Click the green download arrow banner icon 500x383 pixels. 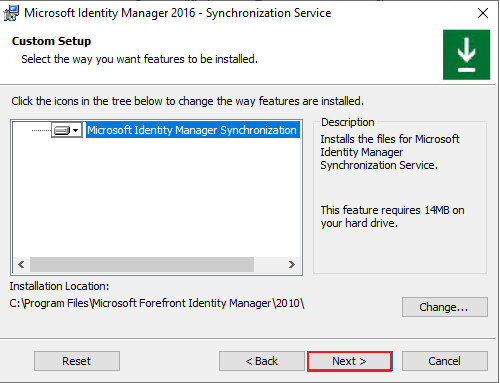pos(466,55)
